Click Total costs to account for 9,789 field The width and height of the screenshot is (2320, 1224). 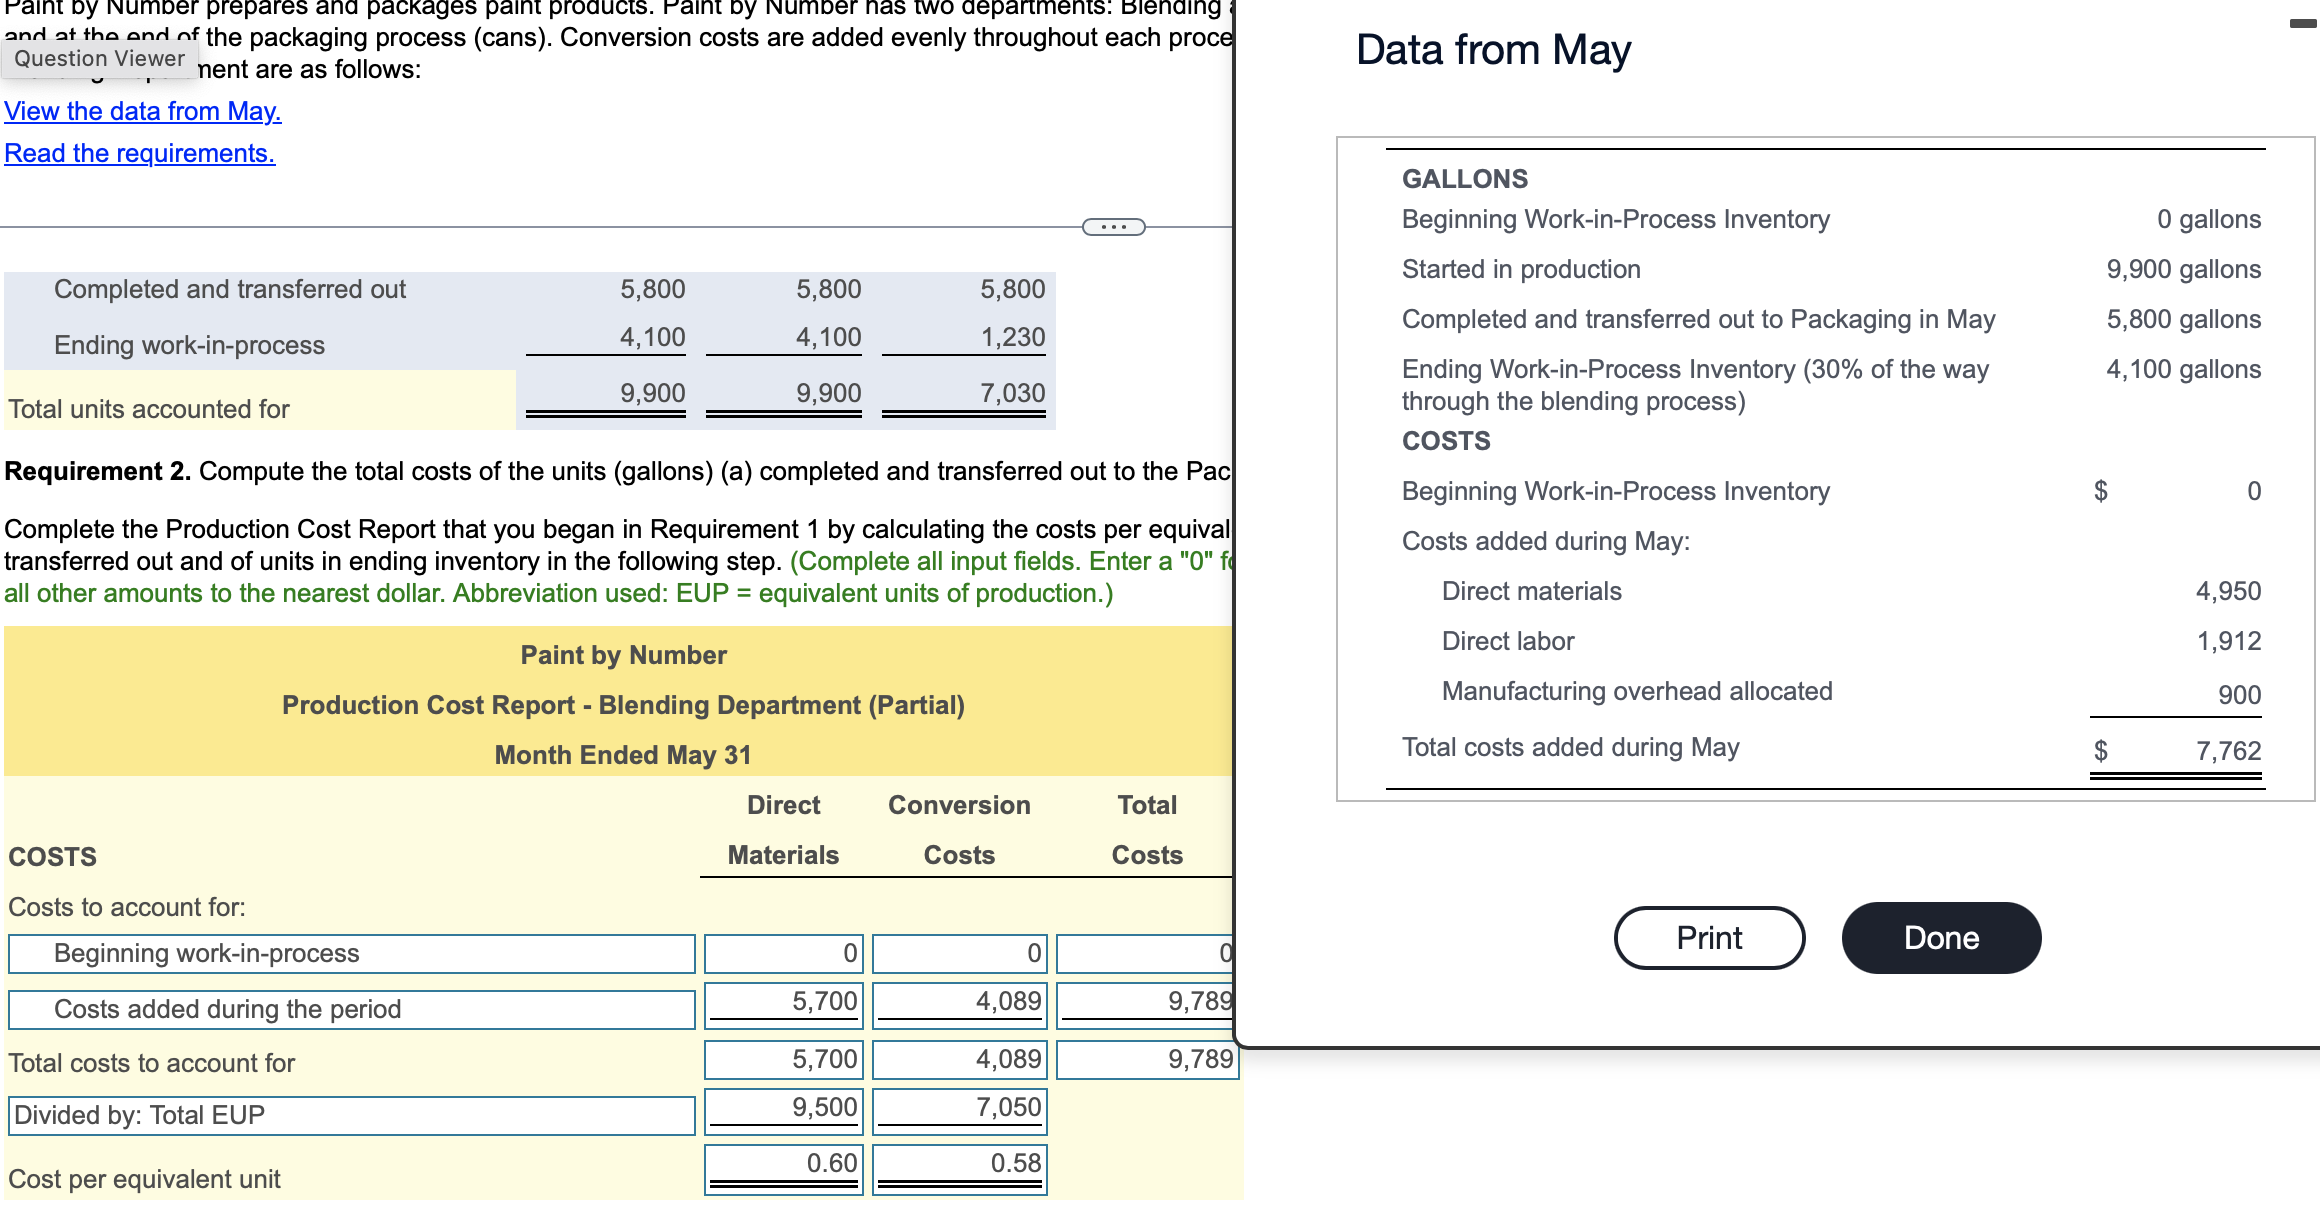click(1147, 1060)
